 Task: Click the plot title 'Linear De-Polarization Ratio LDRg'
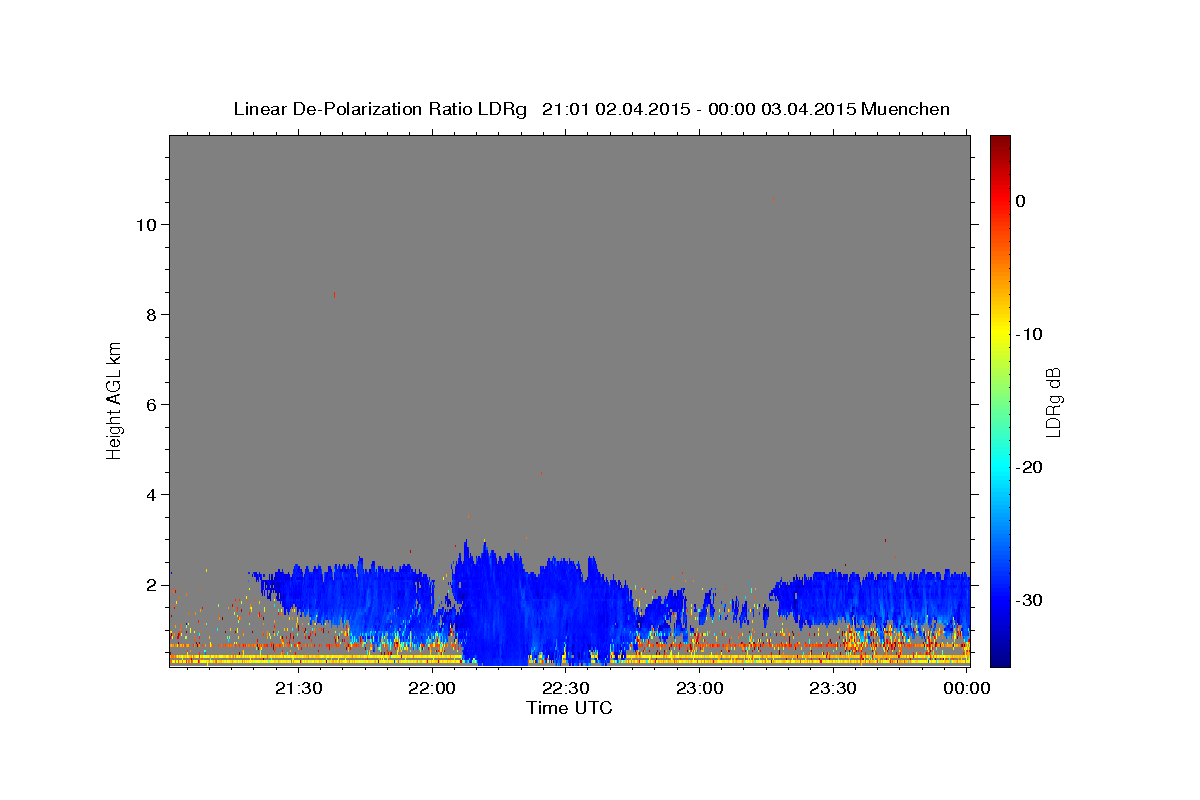(379, 109)
